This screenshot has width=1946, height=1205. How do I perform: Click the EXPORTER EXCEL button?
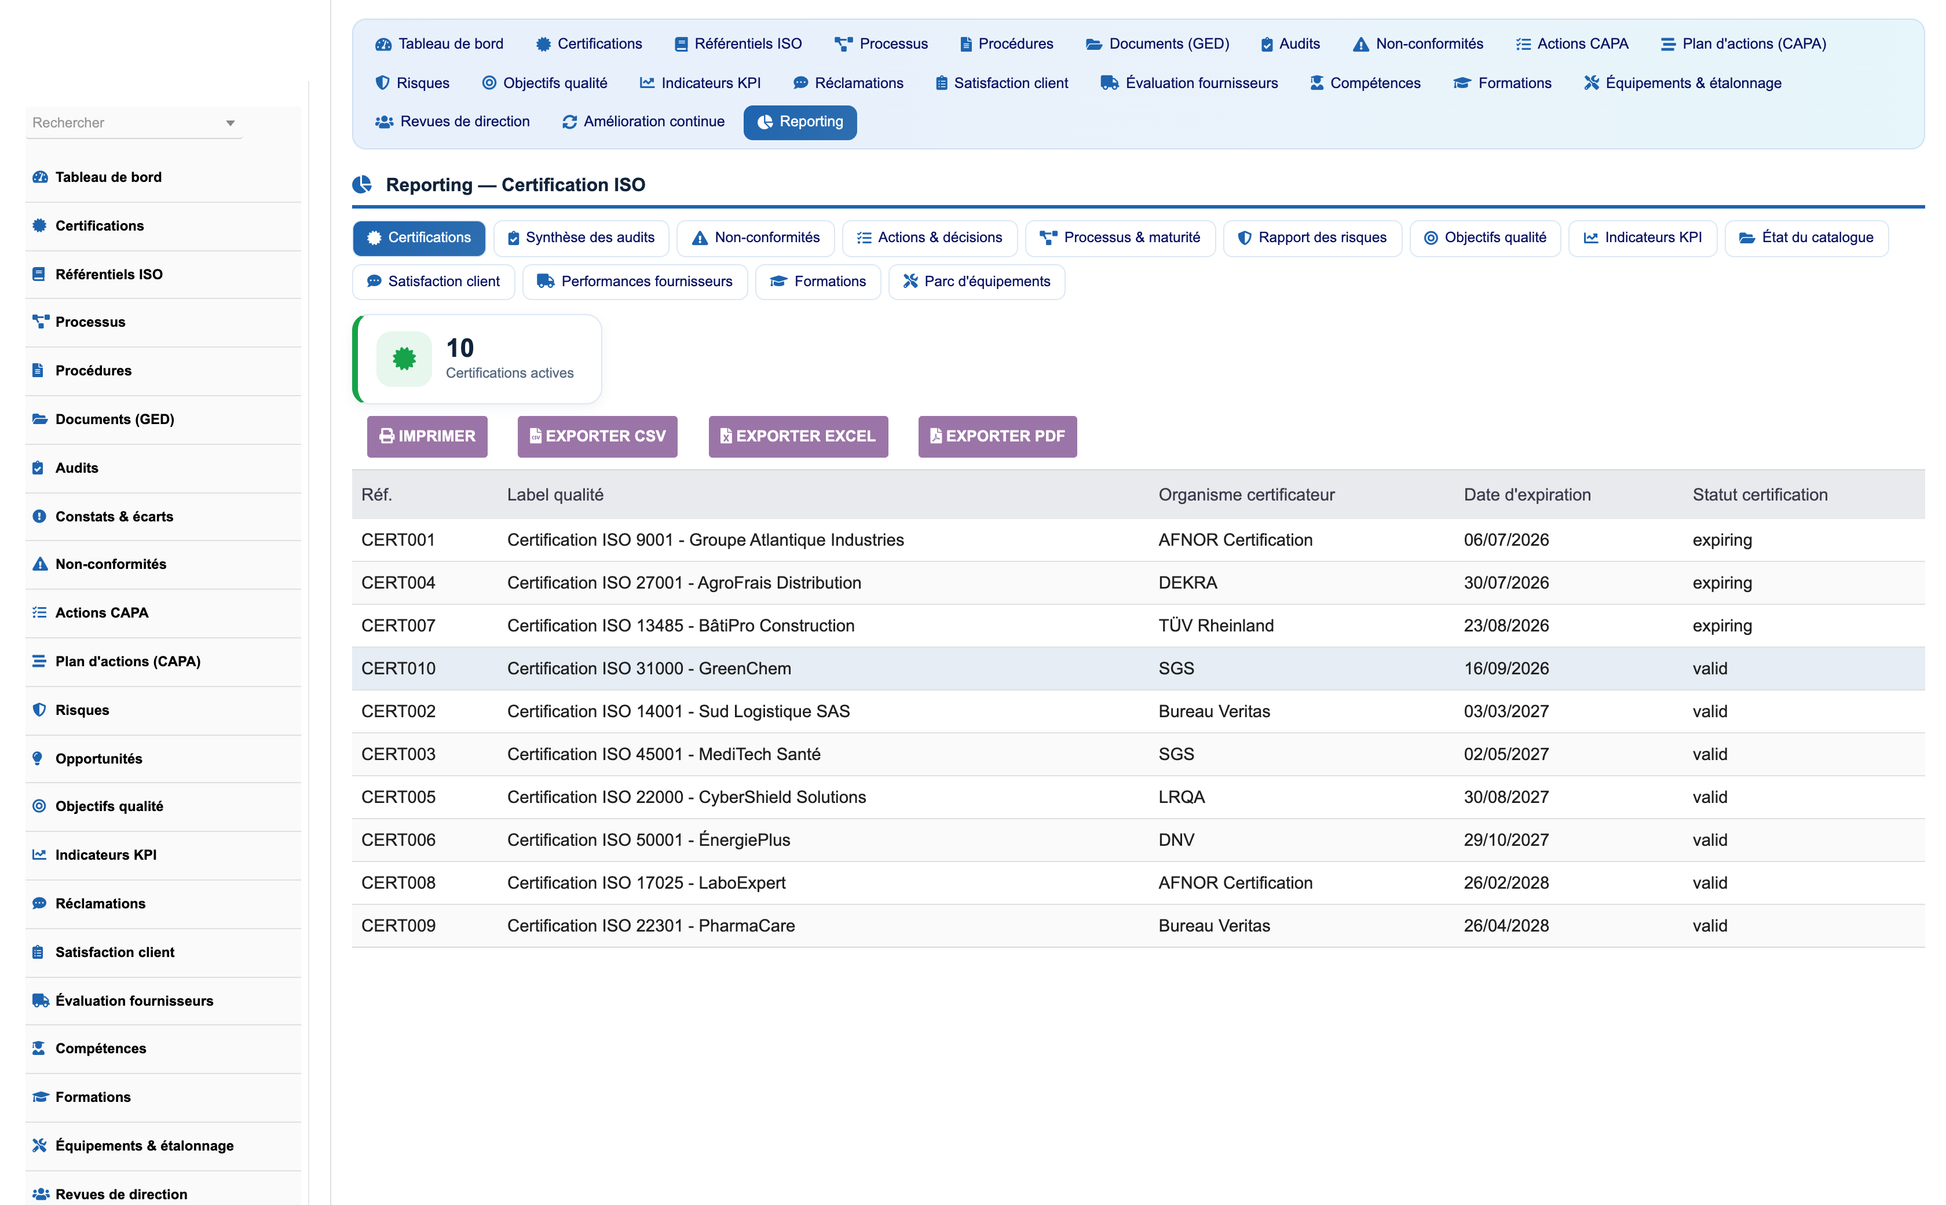(798, 437)
